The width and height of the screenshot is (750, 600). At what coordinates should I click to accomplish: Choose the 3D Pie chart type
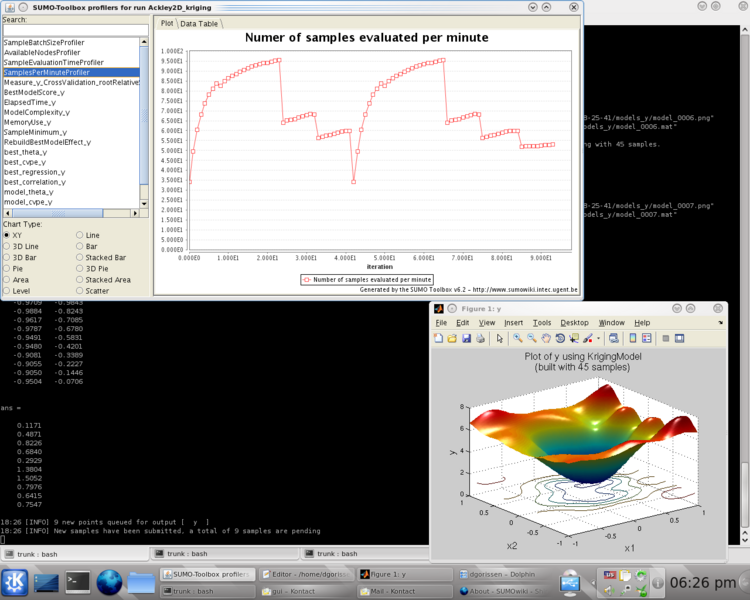point(80,268)
